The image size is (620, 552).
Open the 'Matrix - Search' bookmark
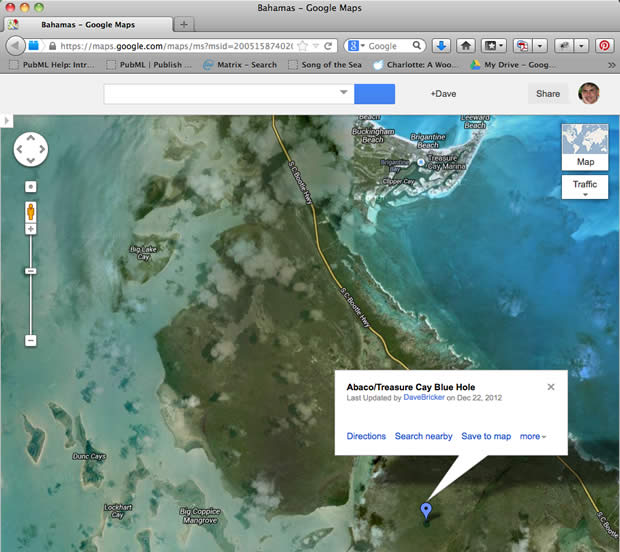tap(240, 65)
